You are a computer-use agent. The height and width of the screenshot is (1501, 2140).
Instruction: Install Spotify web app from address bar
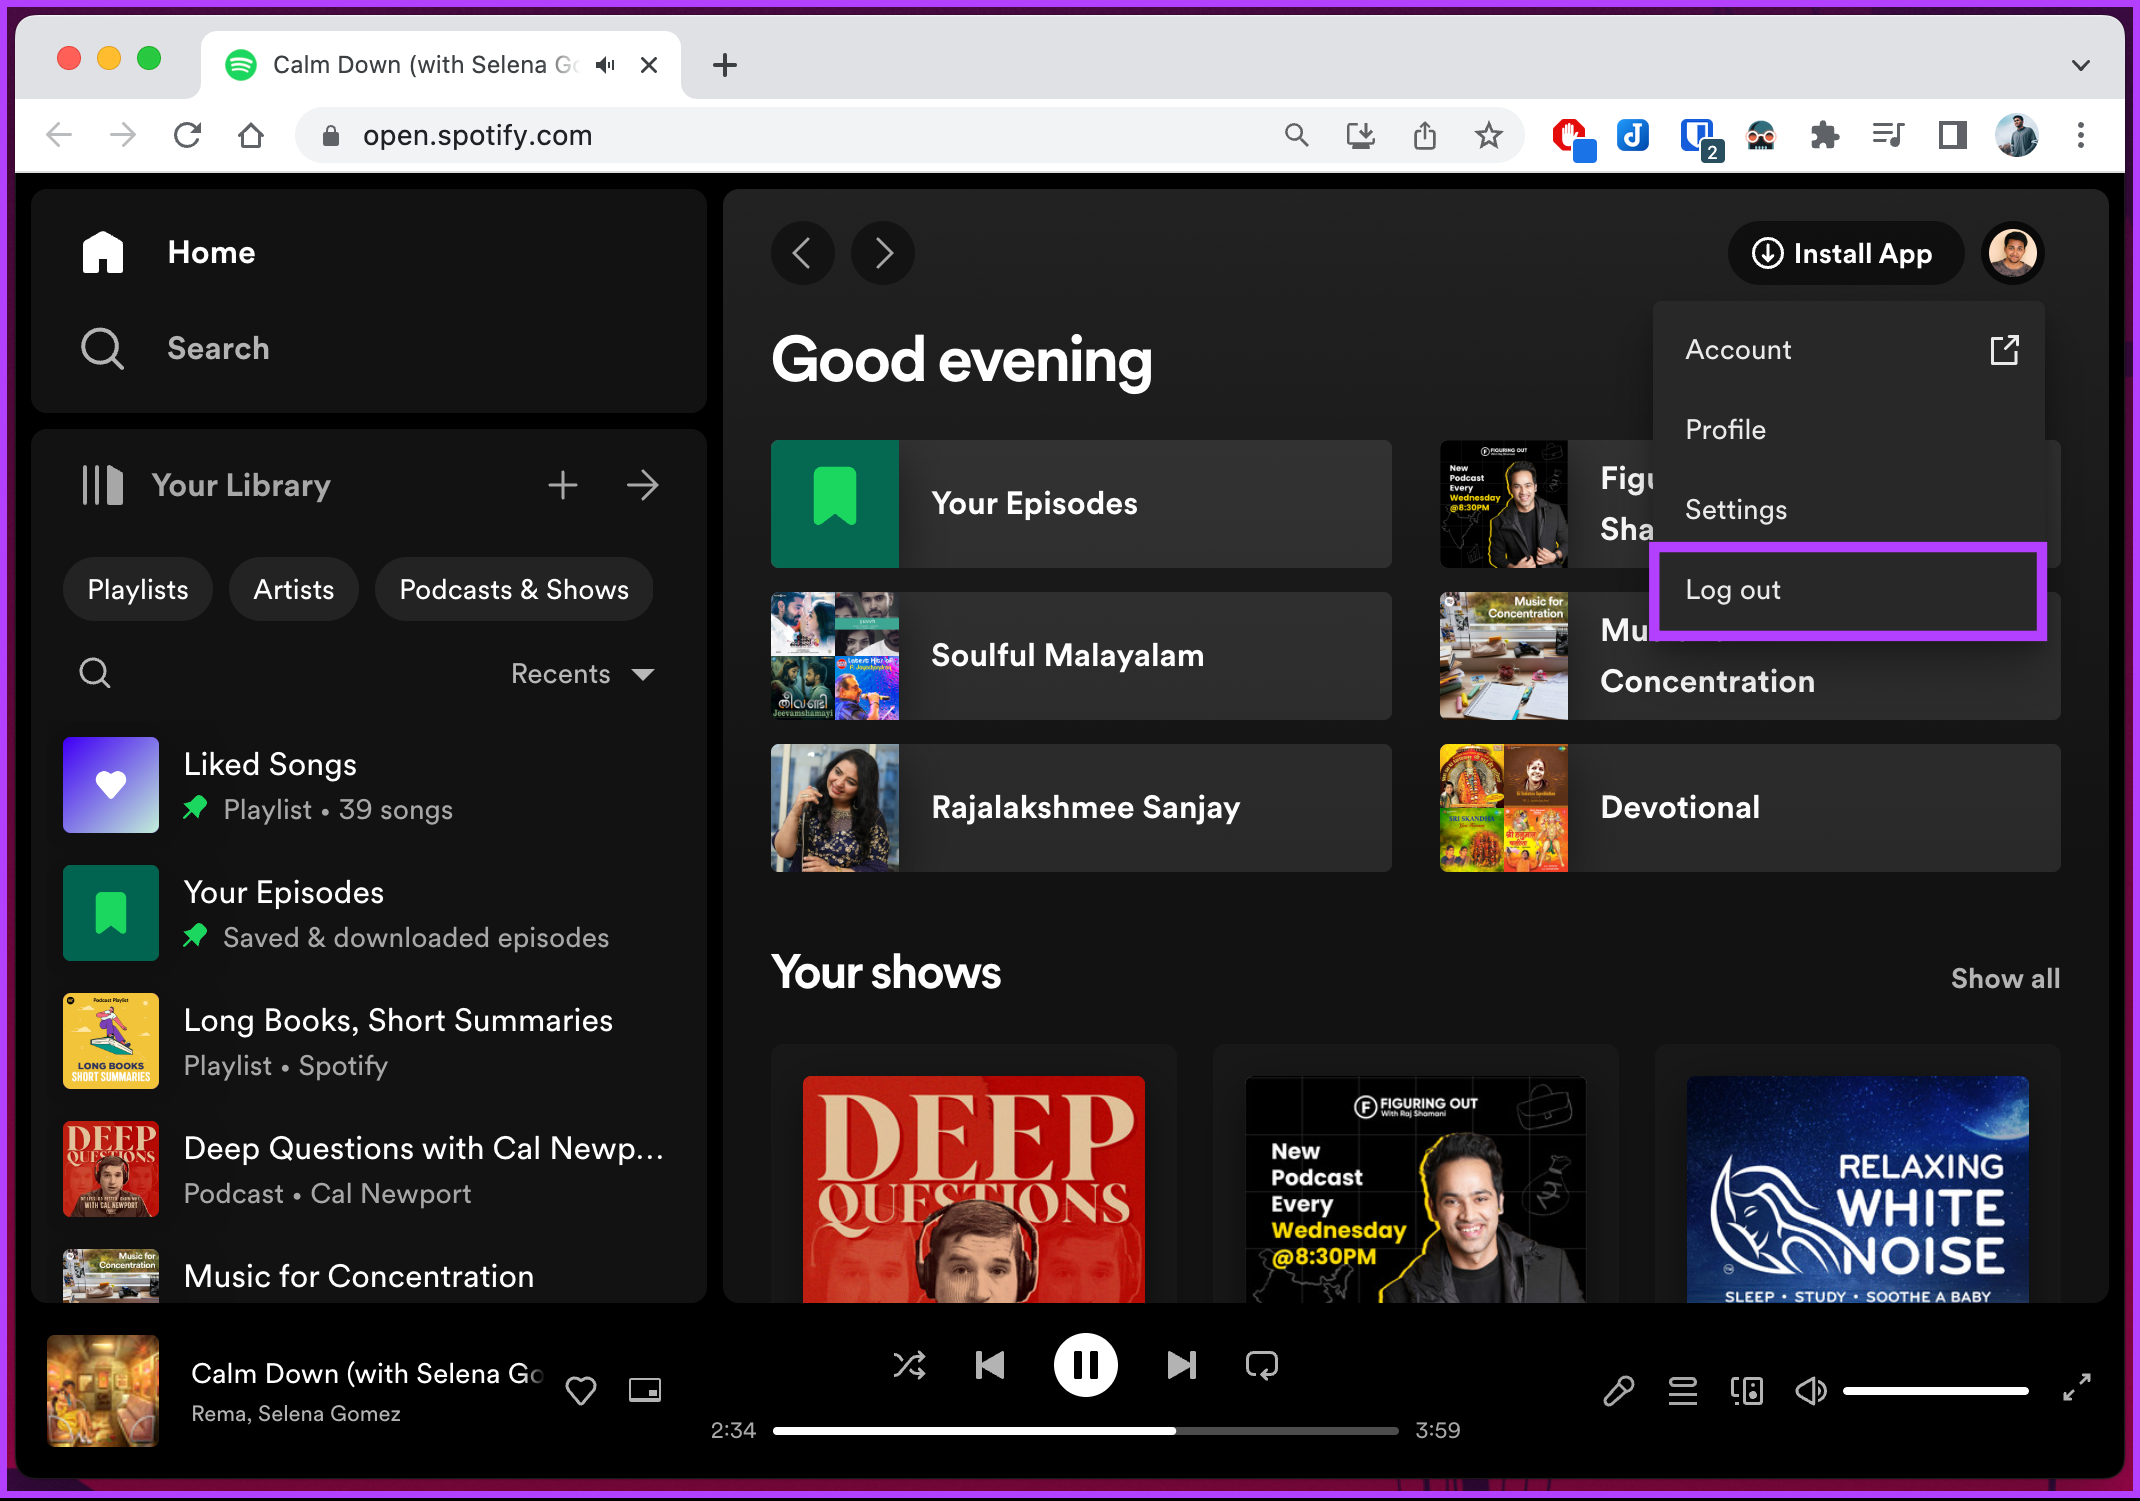[1361, 135]
